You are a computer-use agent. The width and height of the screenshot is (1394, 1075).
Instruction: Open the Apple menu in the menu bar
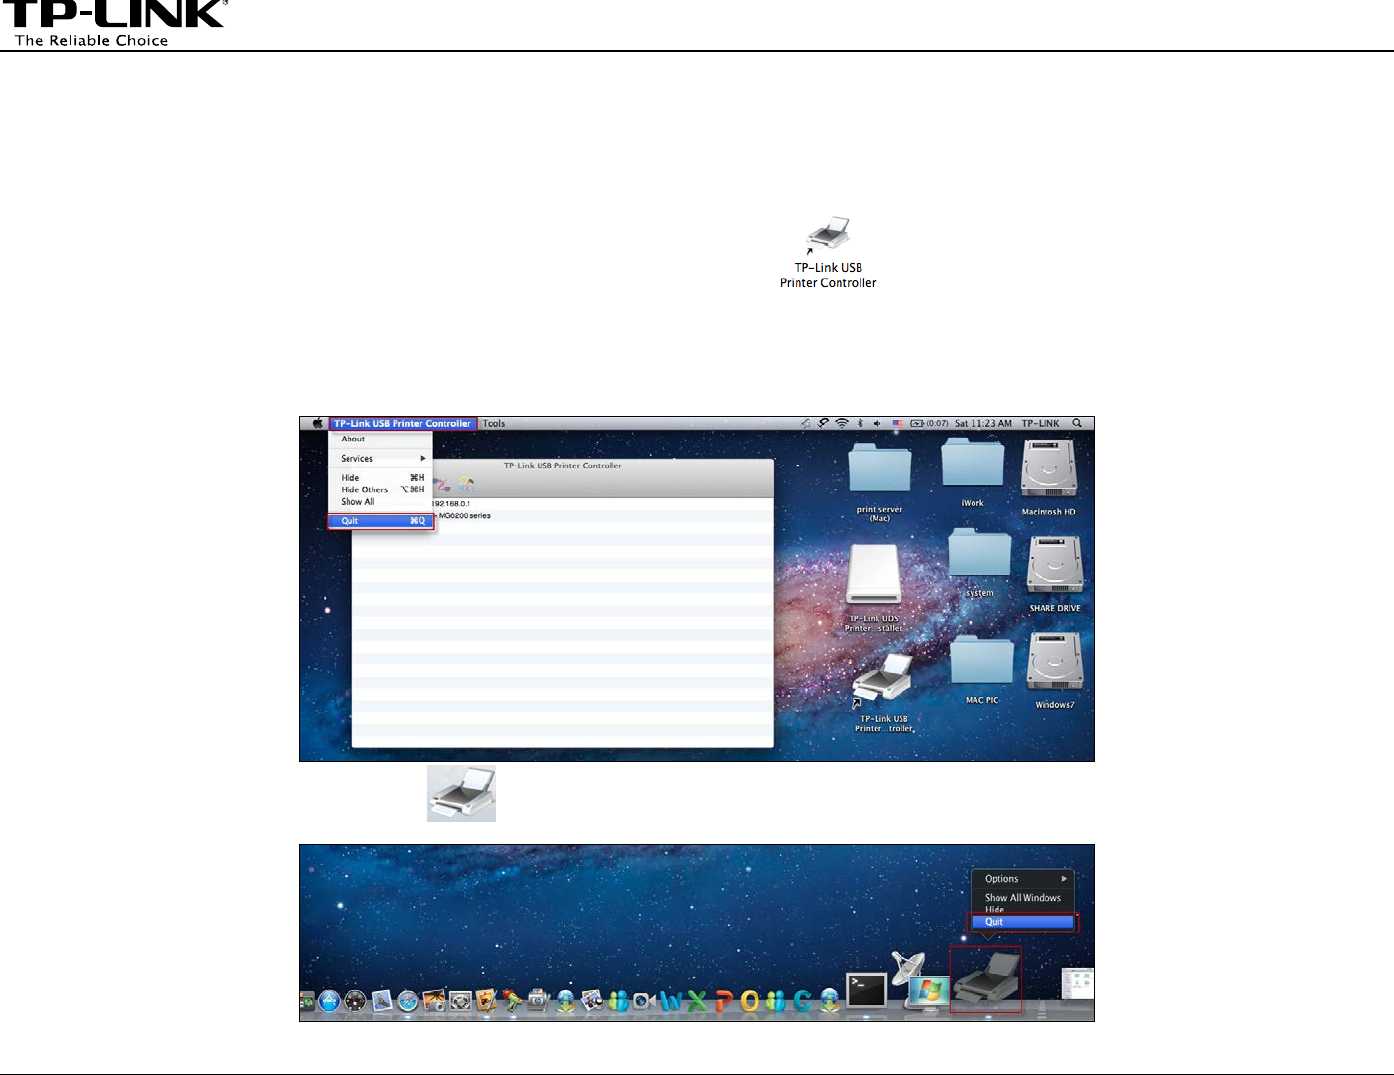(318, 424)
